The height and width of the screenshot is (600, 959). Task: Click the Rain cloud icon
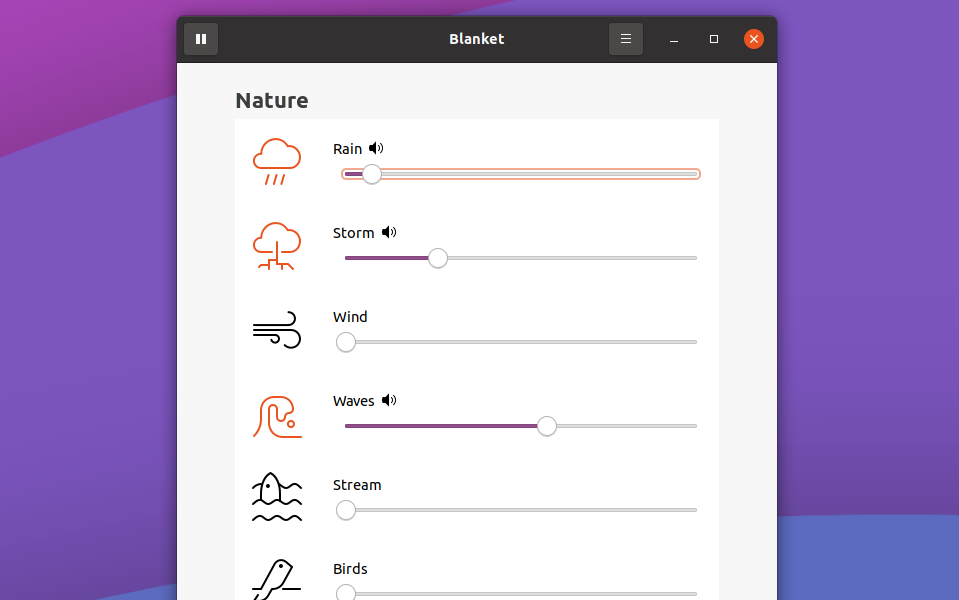[276, 162]
